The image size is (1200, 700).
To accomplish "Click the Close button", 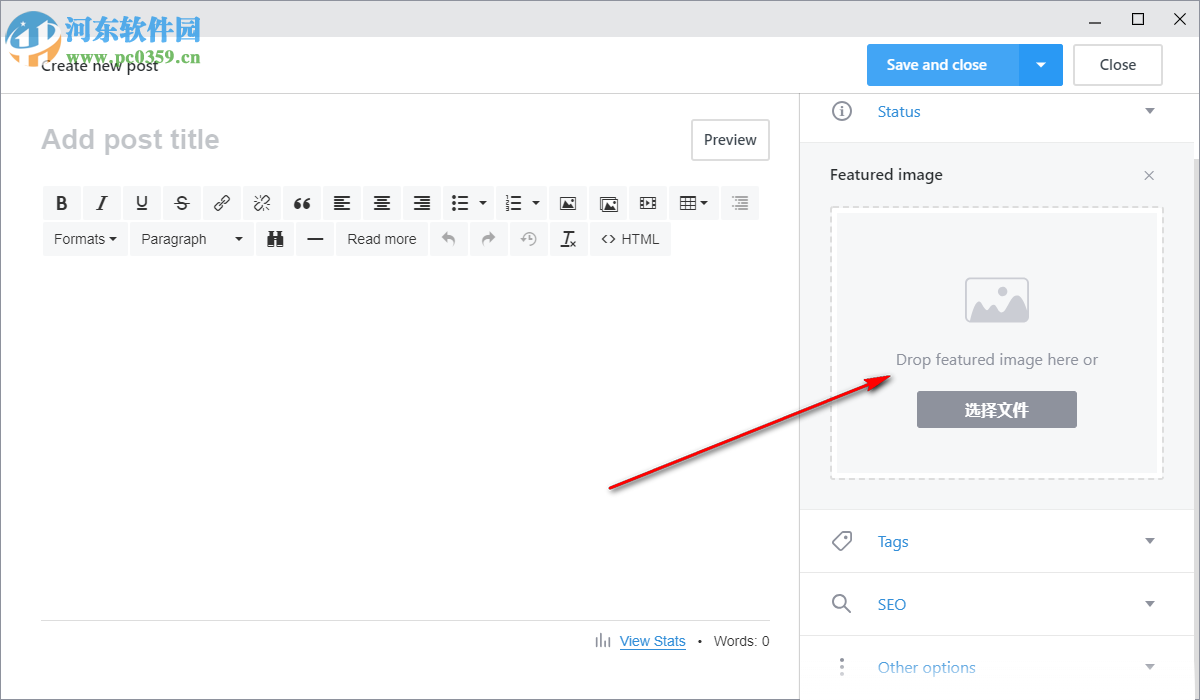I will coord(1118,65).
